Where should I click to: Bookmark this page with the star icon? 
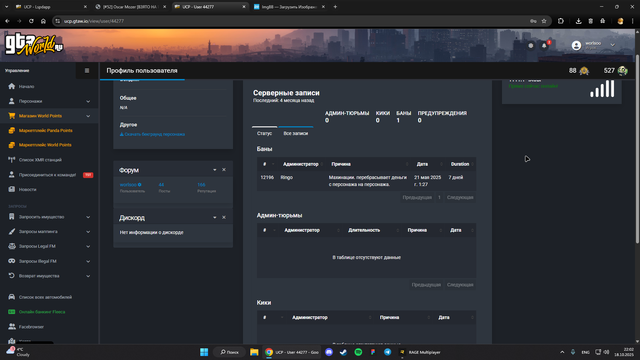(544, 21)
